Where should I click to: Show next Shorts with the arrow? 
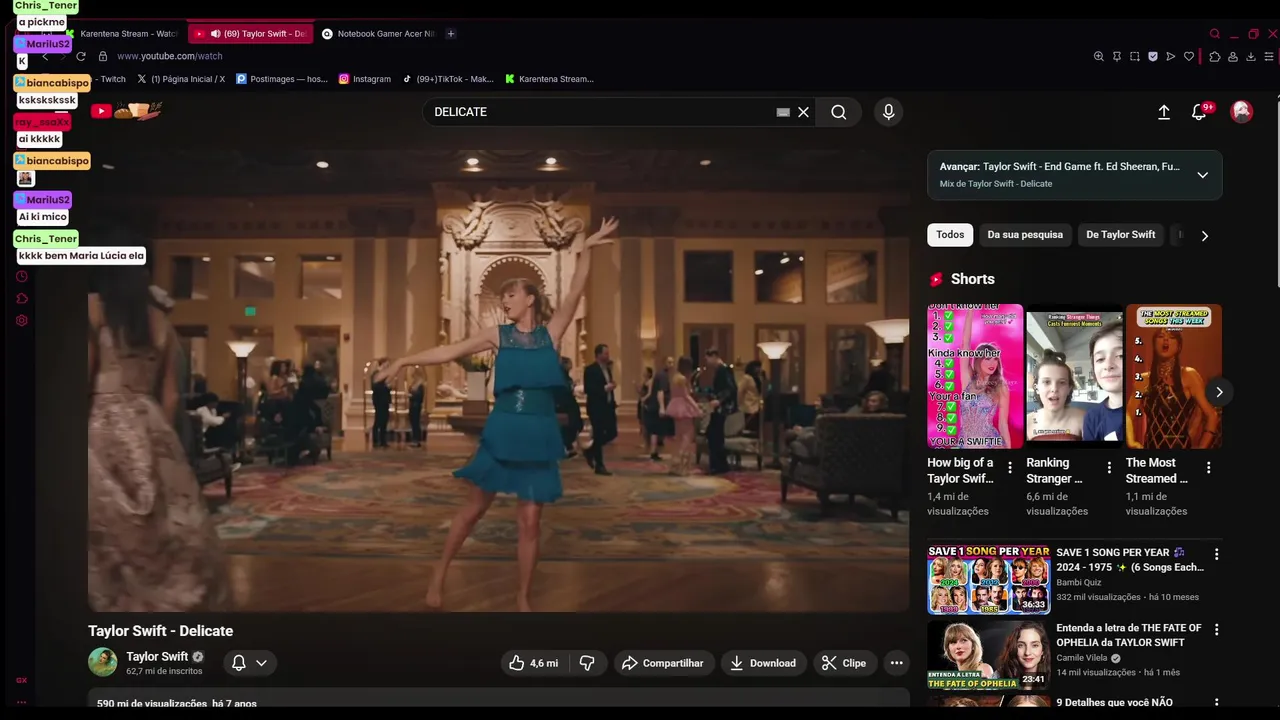click(x=1219, y=392)
